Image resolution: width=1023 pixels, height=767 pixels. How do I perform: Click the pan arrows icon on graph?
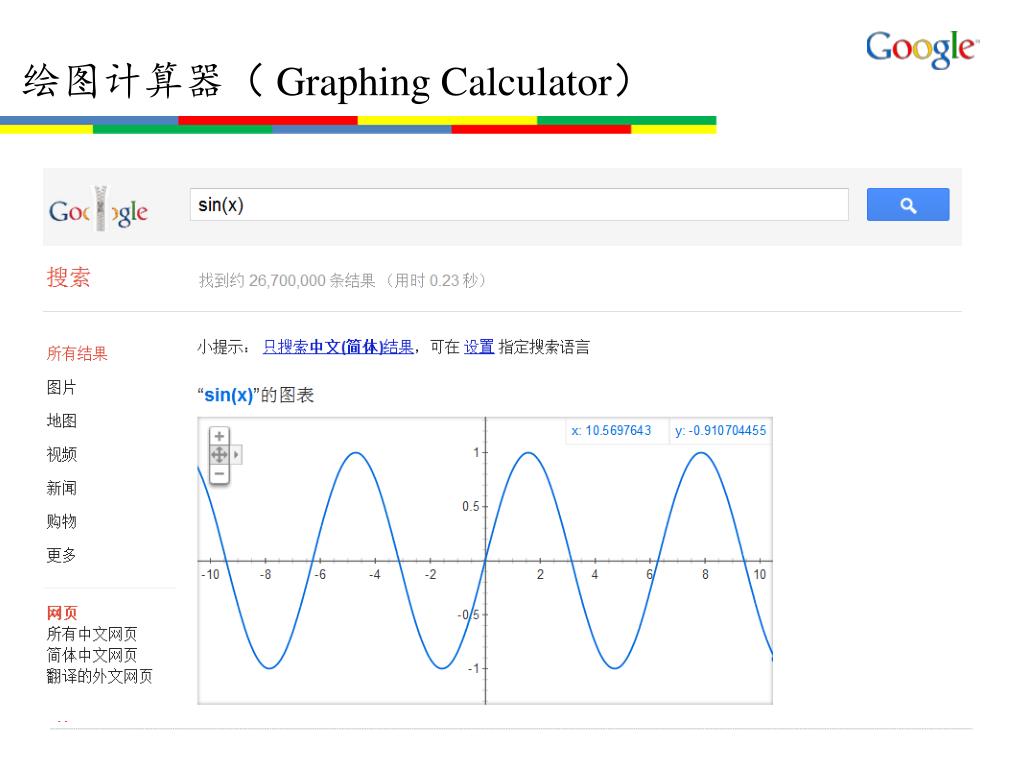pos(219,455)
